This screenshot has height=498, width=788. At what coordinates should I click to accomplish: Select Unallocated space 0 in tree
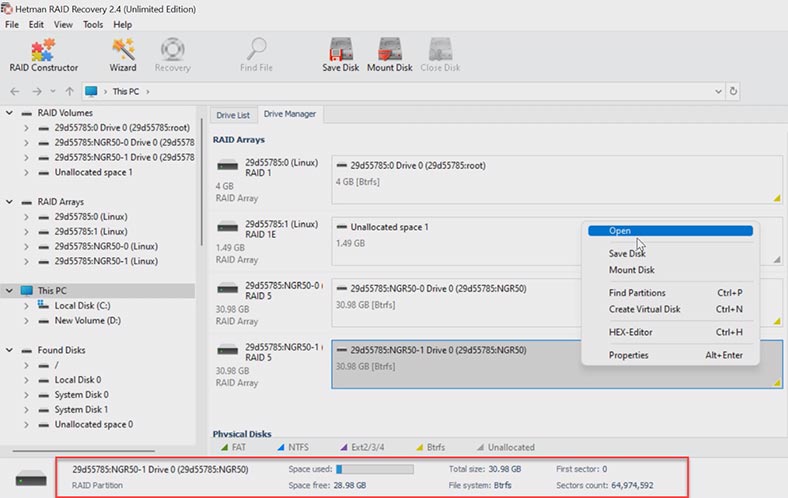click(x=93, y=425)
